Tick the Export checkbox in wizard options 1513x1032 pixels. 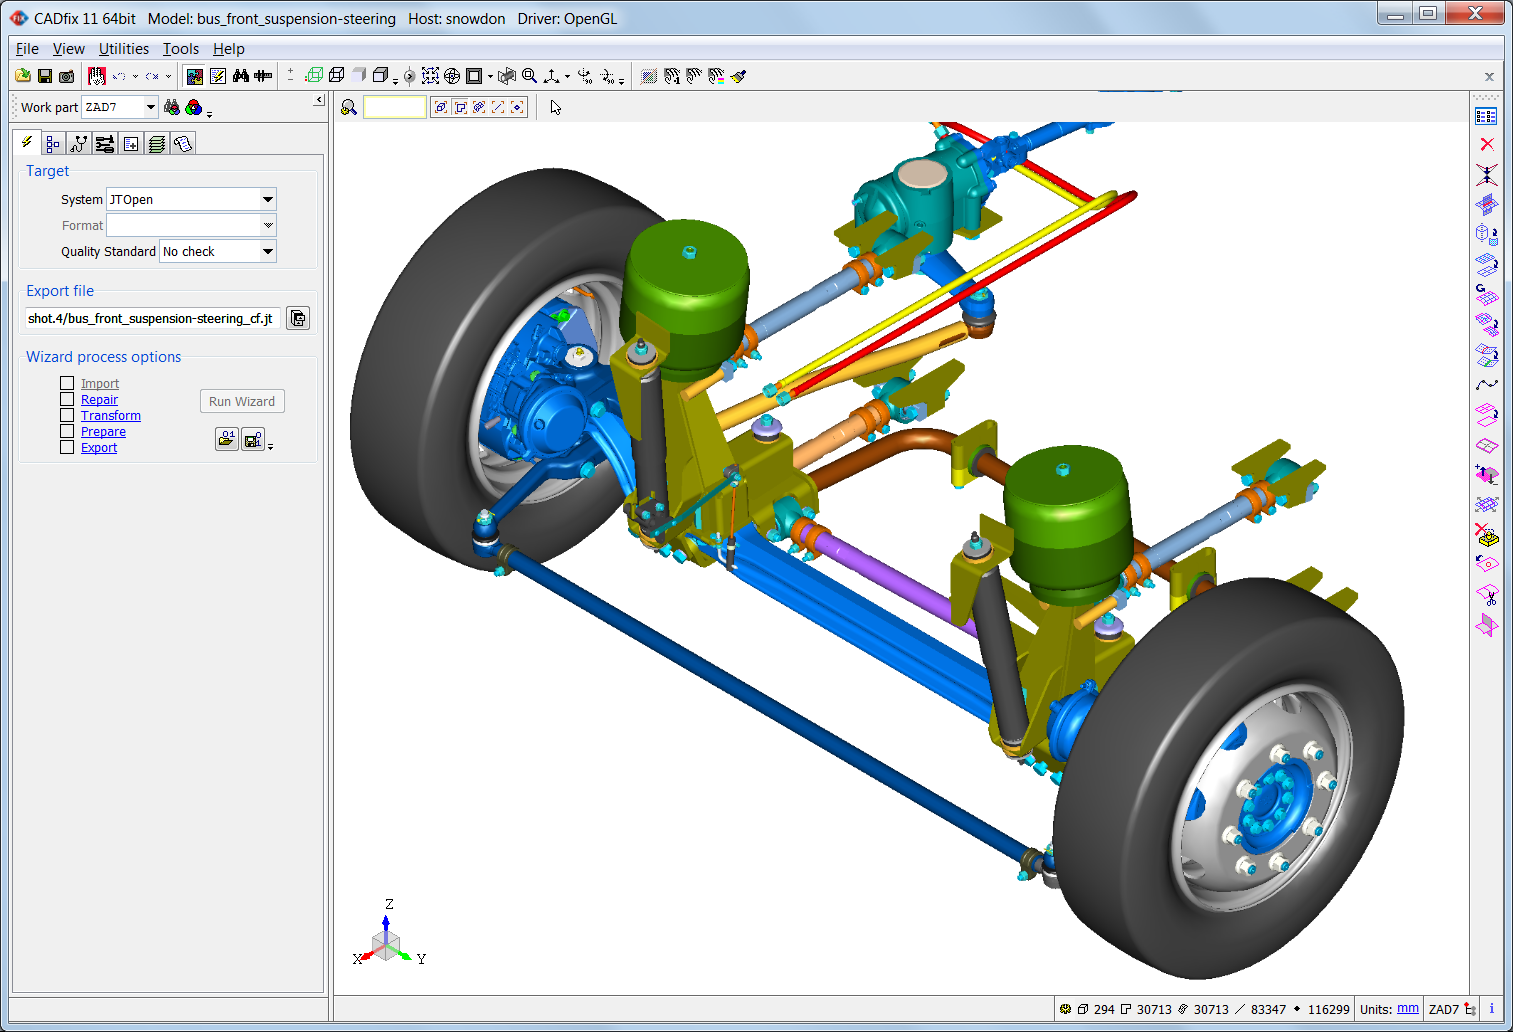[67, 447]
